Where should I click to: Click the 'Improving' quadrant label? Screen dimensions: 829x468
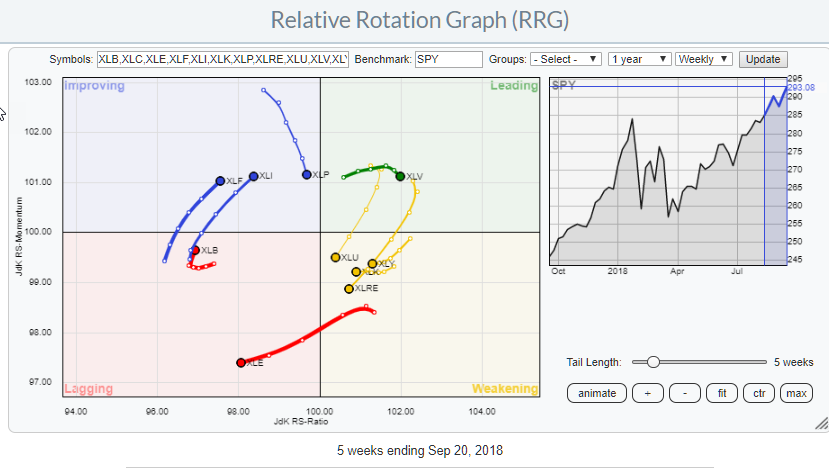pos(95,85)
